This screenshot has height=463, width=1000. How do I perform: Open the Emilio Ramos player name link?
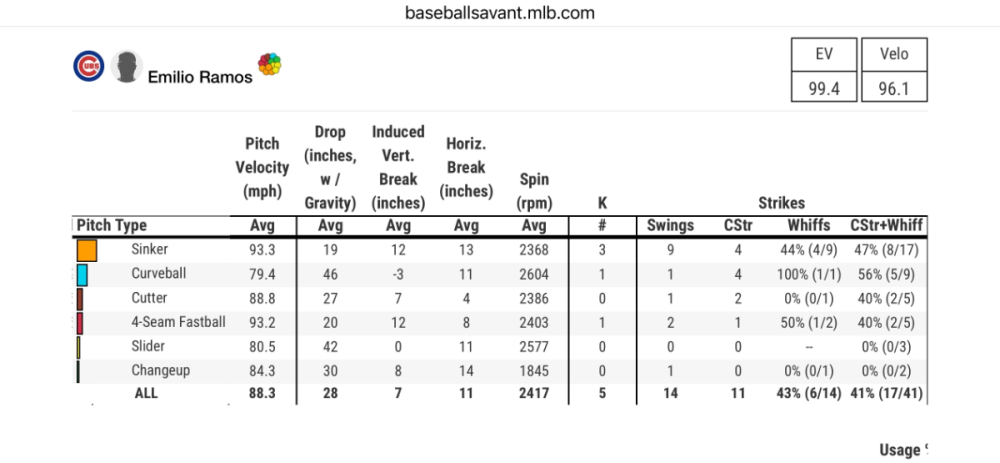pos(200,77)
